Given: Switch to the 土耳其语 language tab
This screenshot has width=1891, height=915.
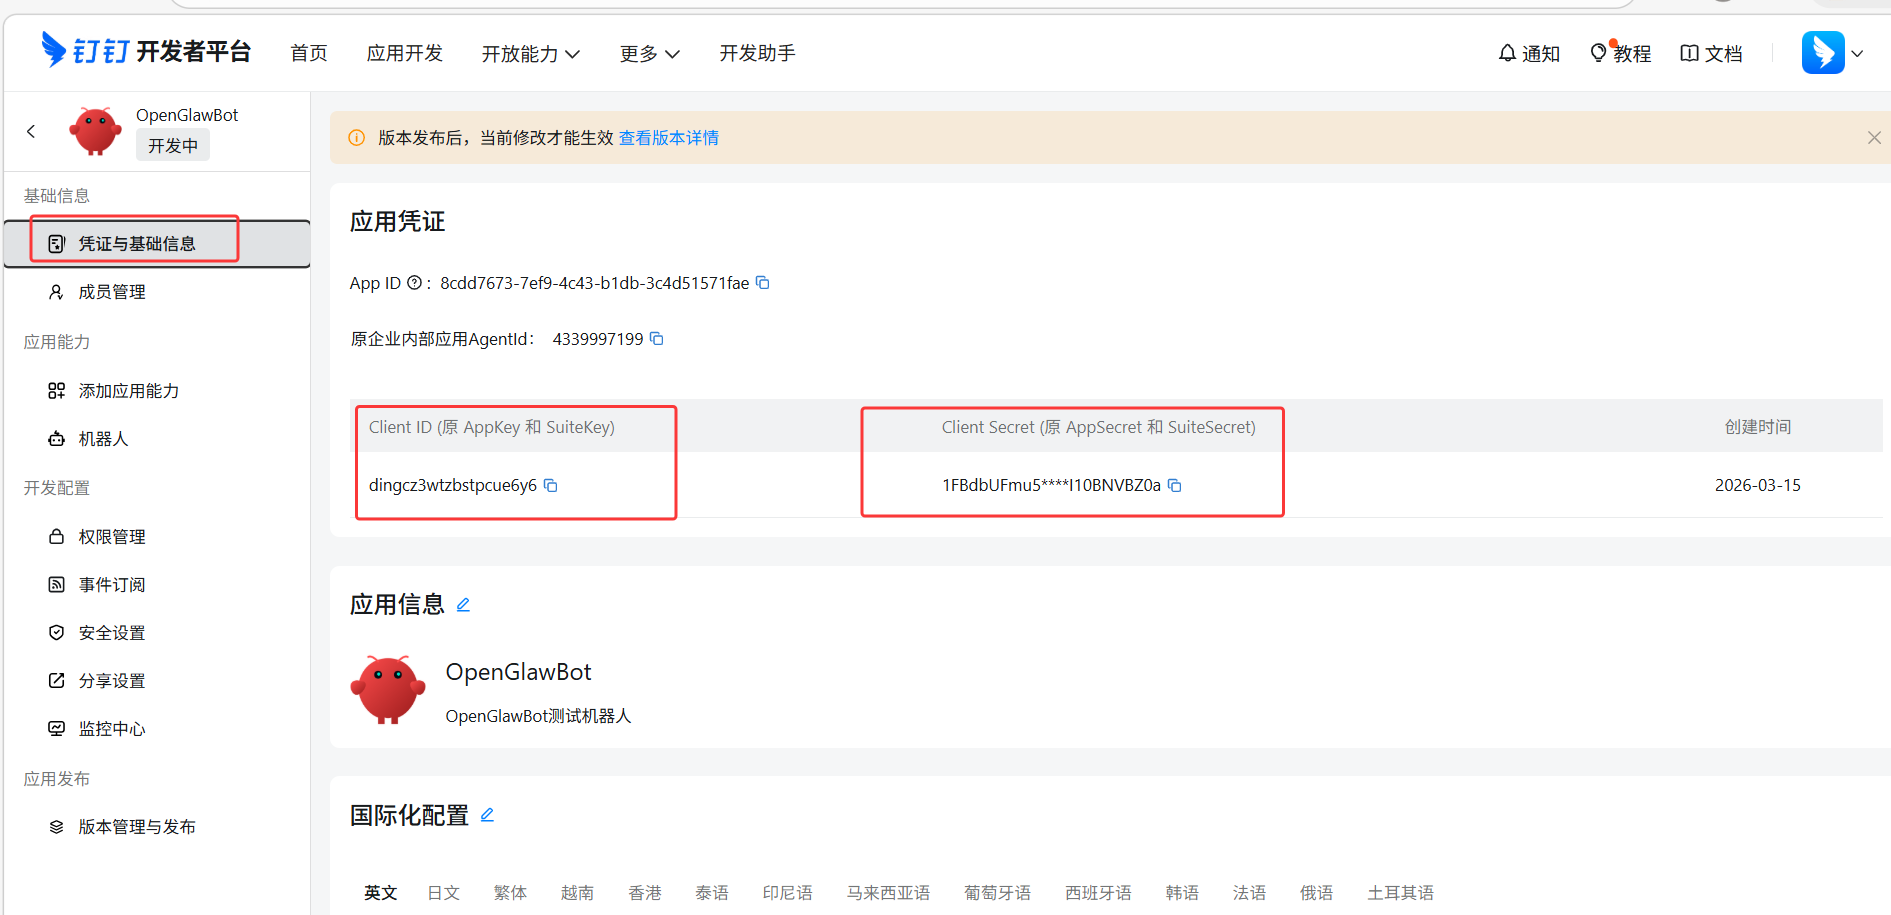Looking at the screenshot, I should pos(1400,893).
